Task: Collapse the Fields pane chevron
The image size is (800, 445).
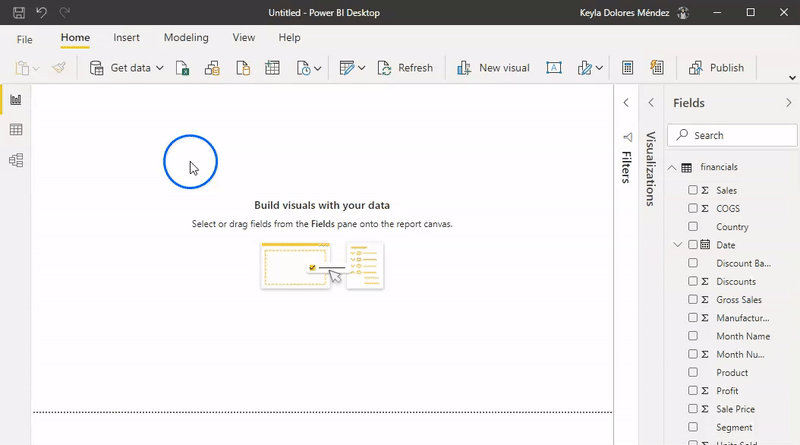Action: 789,103
